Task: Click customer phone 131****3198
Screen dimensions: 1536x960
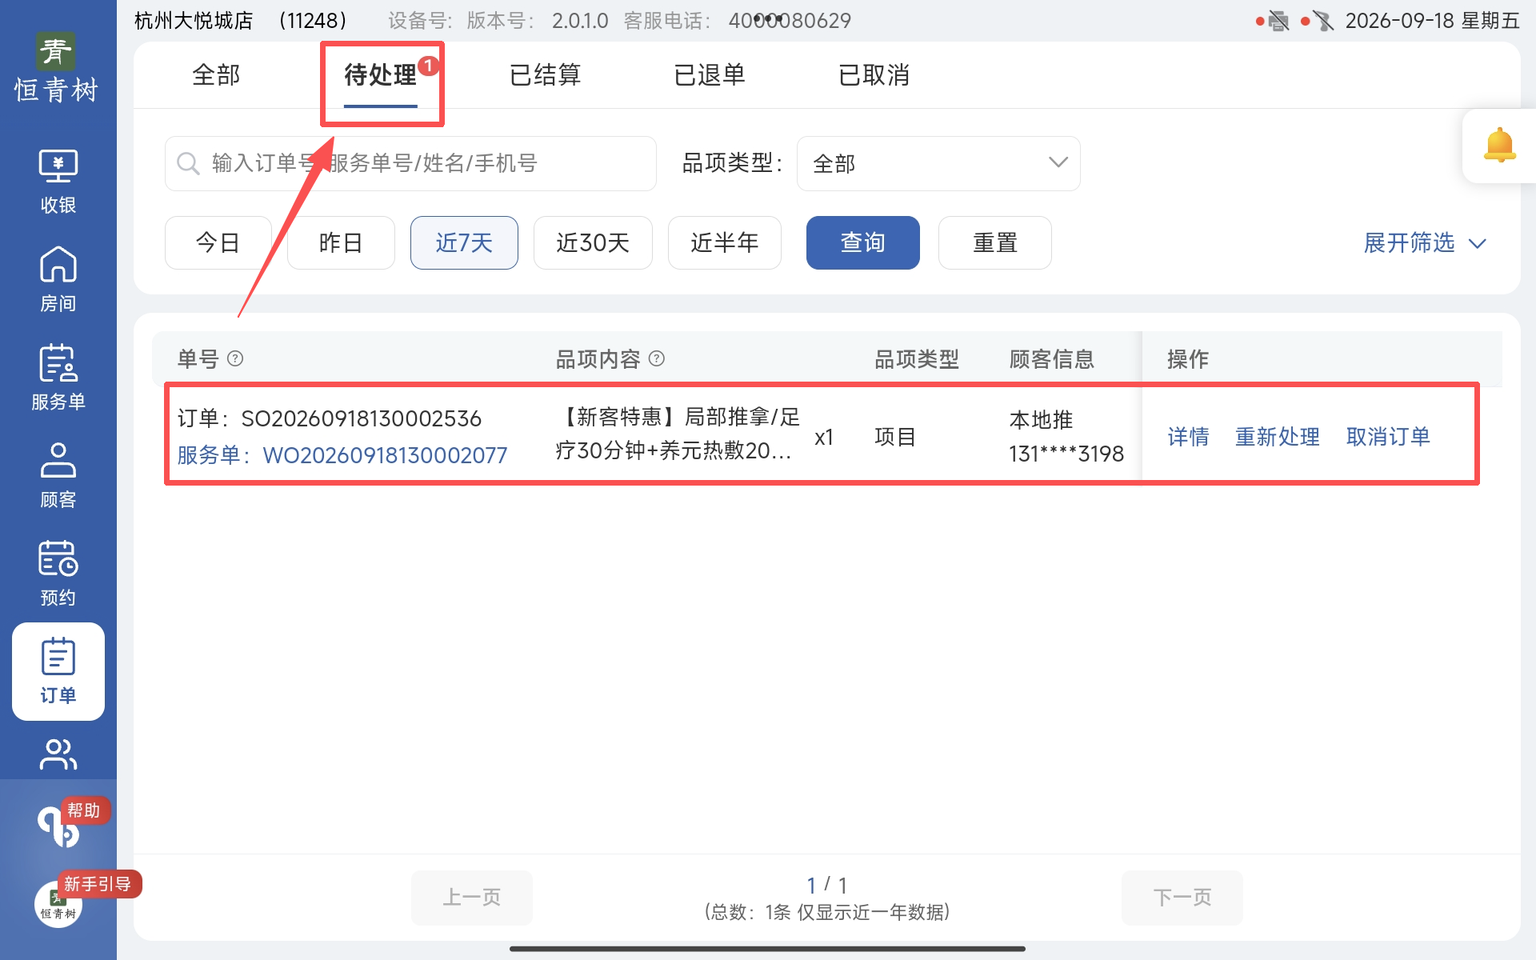Action: 1066,454
